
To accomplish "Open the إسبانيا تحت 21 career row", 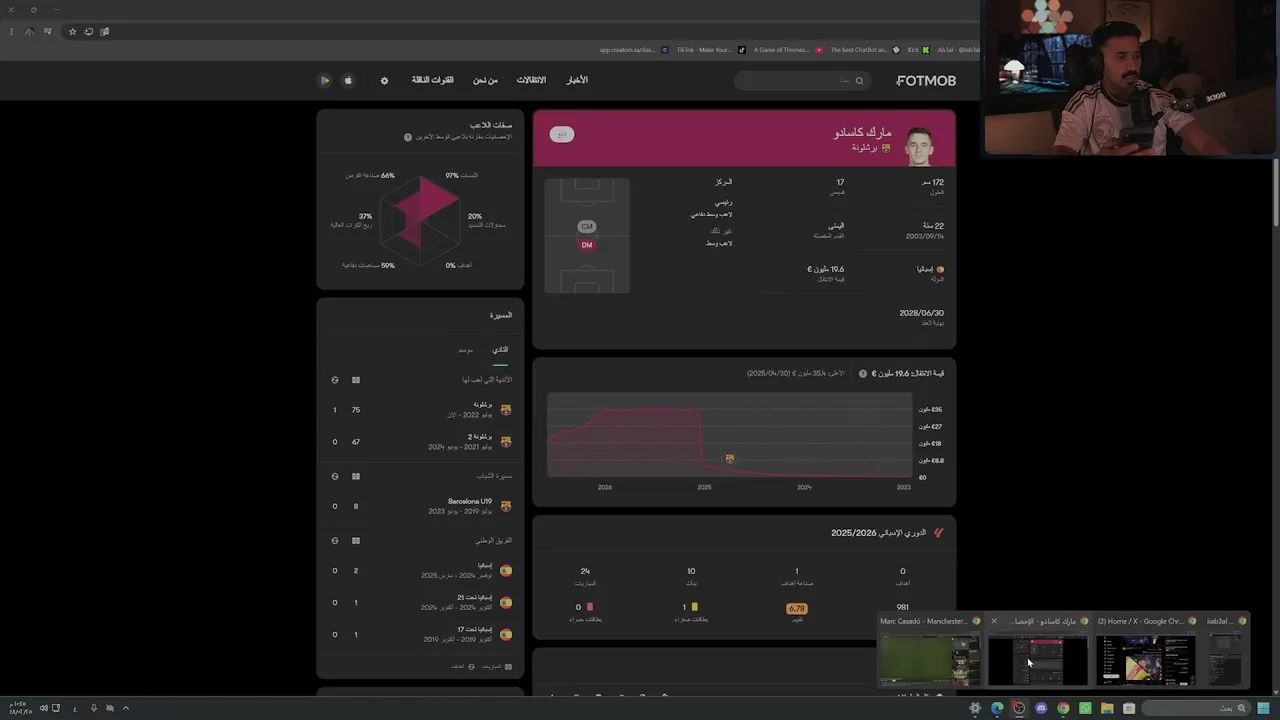I will click(x=421, y=603).
